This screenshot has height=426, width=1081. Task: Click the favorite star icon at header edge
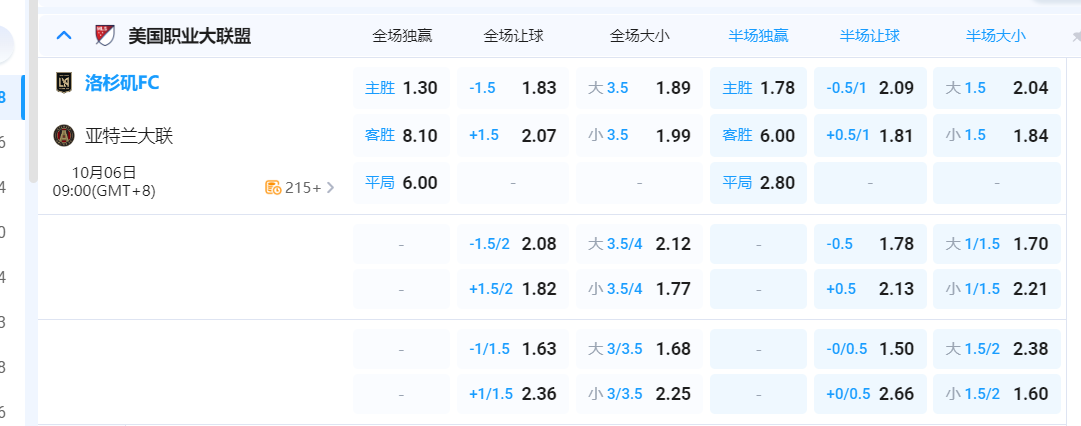[1075, 36]
